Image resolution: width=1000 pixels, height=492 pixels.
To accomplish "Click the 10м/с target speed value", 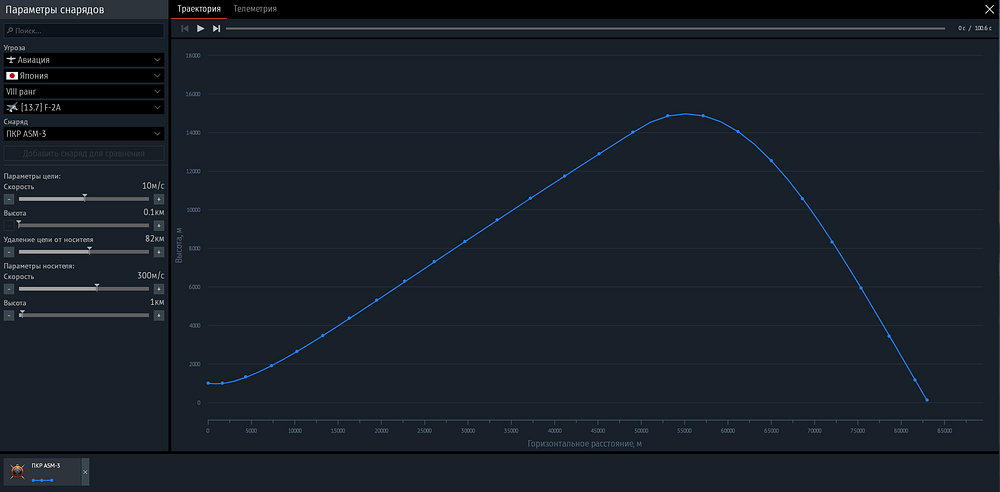I will [x=153, y=186].
